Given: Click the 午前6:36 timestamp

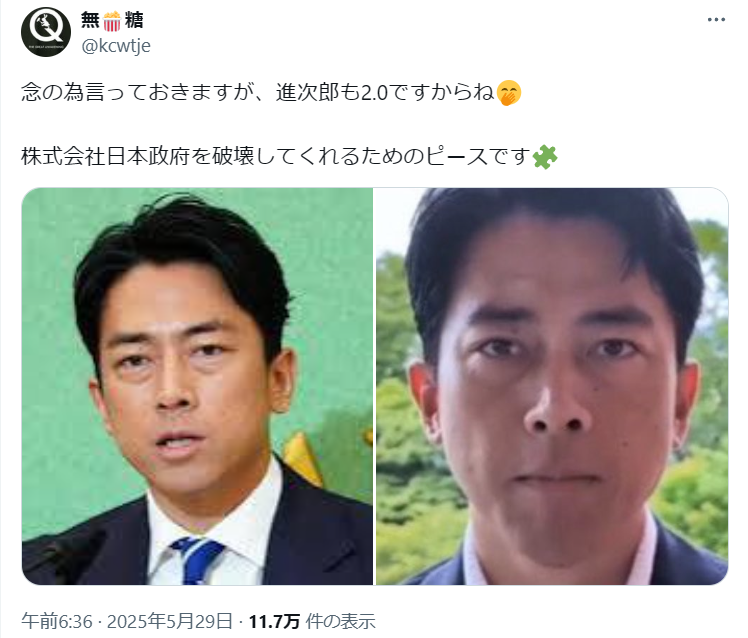Looking at the screenshot, I should (56, 621).
